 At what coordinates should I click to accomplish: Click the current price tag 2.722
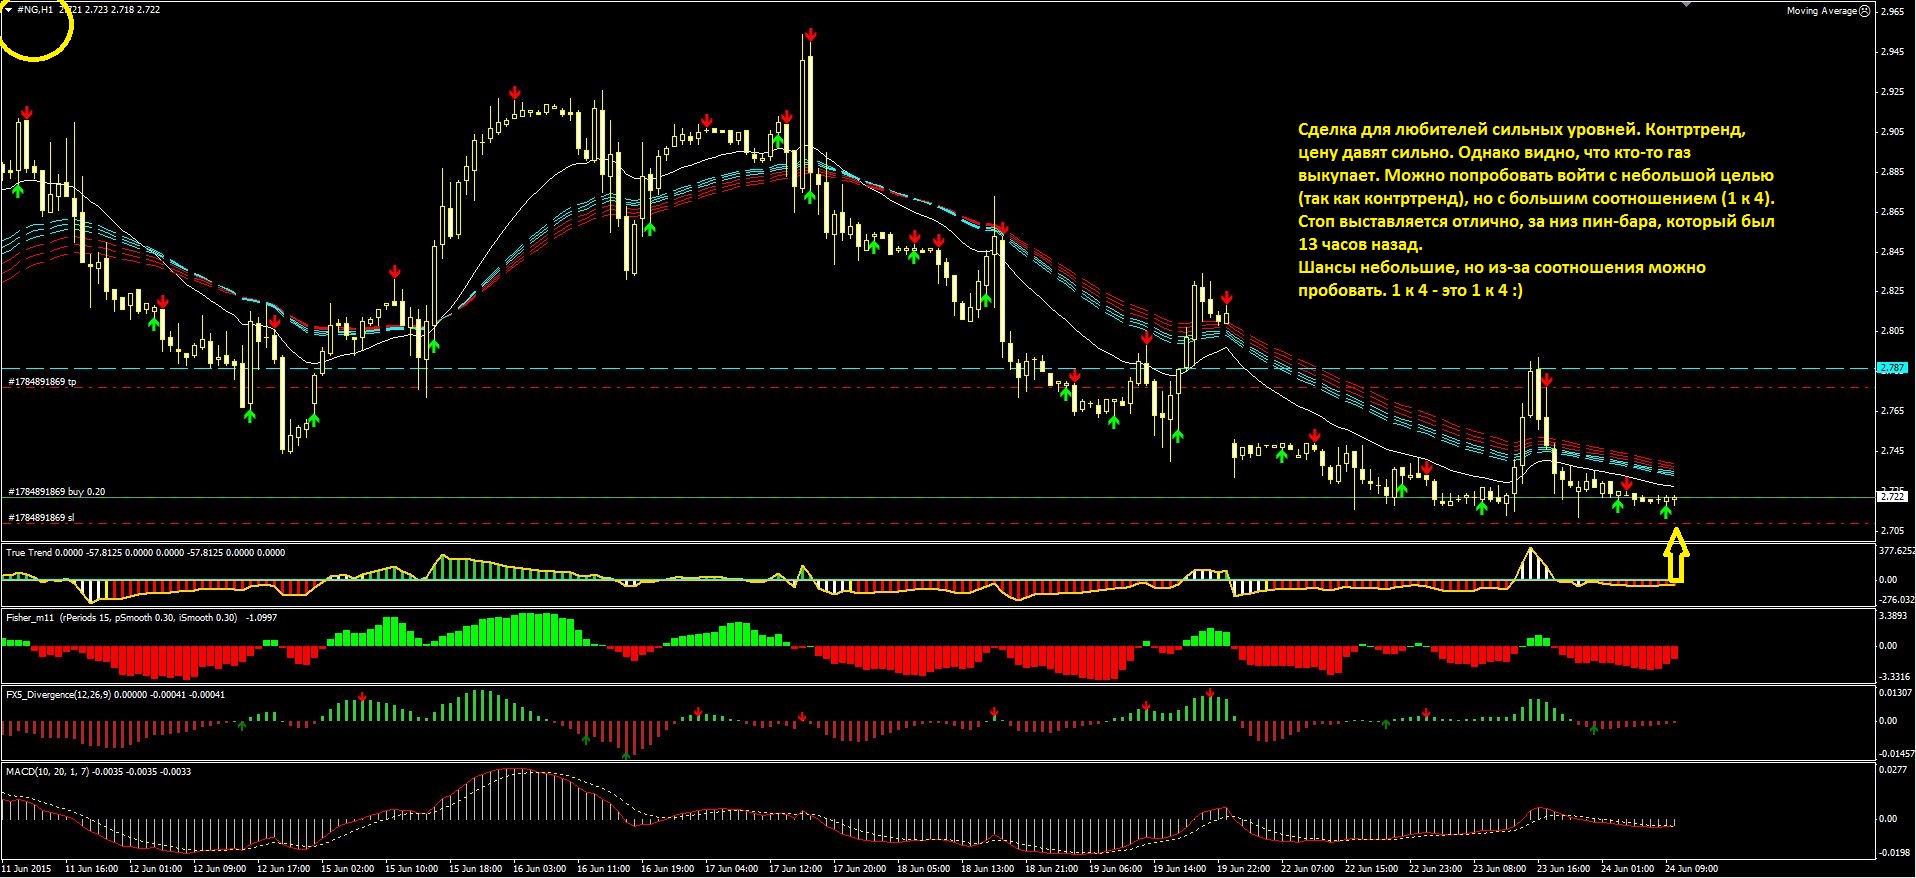coord(1892,496)
